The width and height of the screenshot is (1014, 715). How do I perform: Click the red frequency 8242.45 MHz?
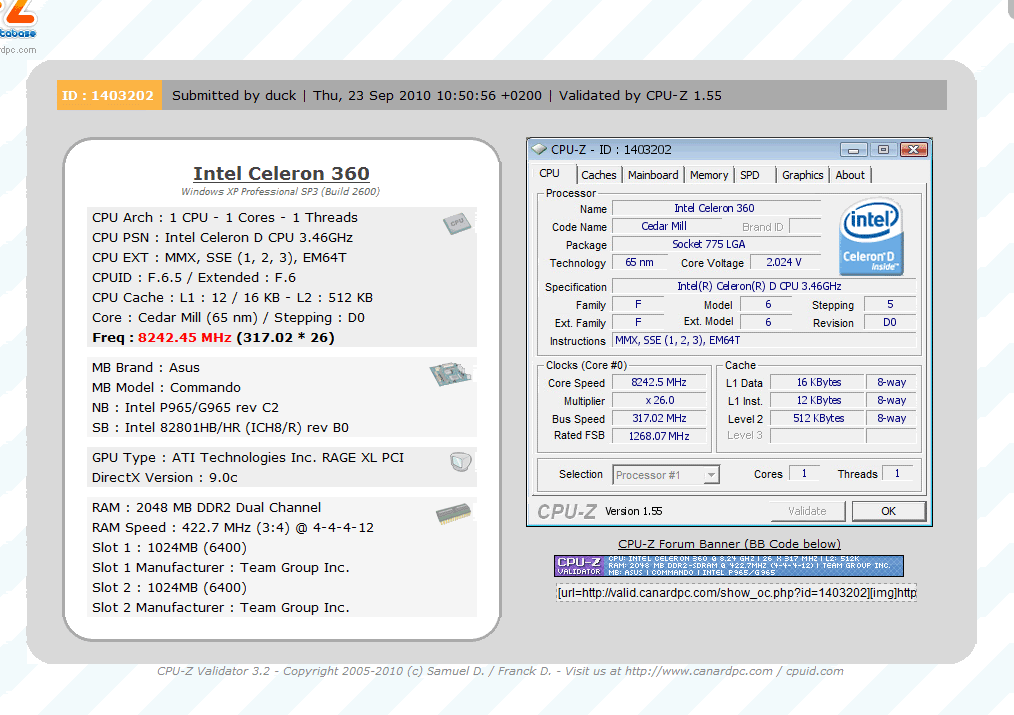[184, 337]
